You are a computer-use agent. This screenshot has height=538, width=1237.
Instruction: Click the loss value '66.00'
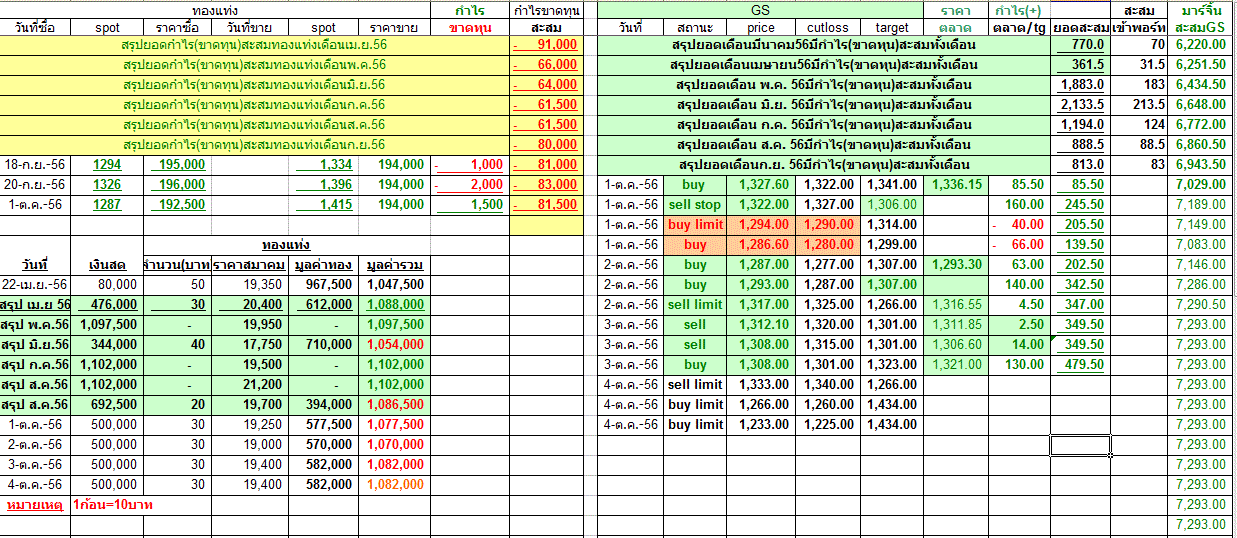[1020, 244]
